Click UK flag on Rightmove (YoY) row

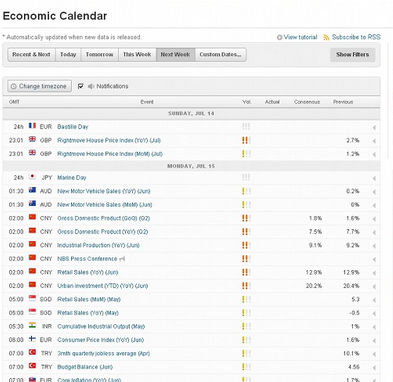pyautogui.click(x=32, y=139)
